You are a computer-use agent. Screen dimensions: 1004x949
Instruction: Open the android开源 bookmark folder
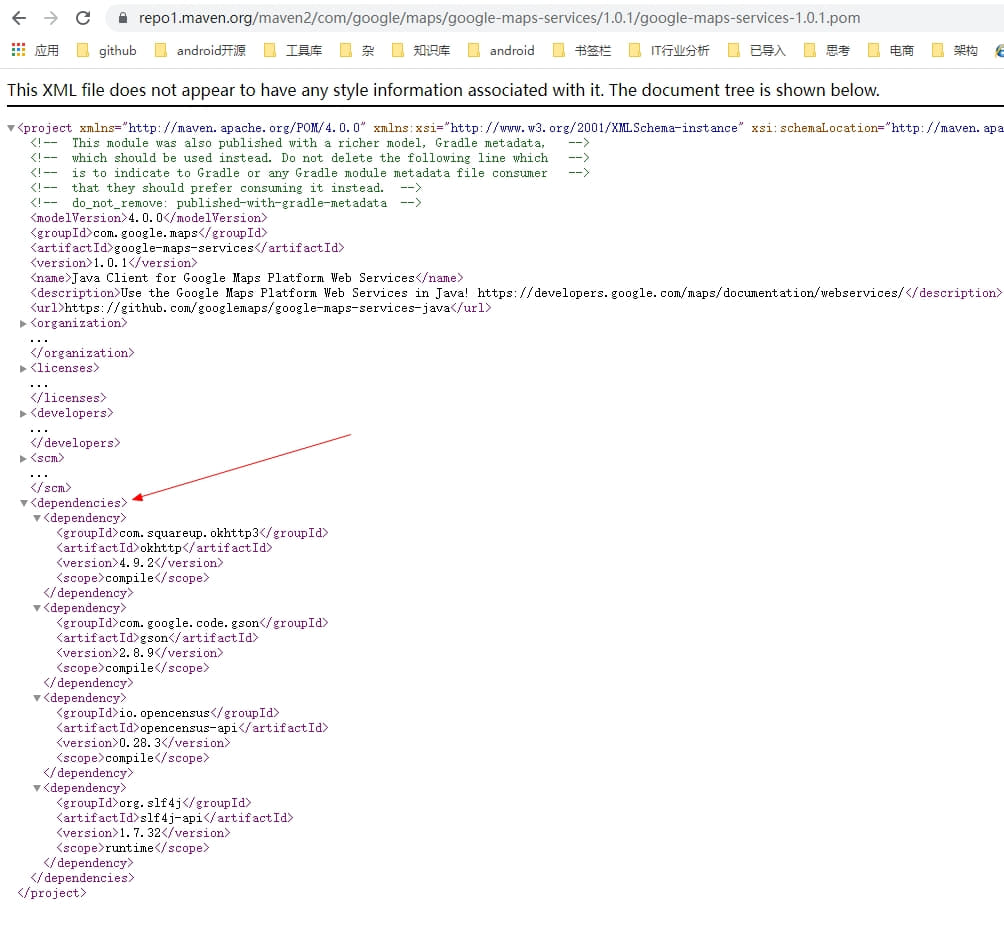(200, 50)
